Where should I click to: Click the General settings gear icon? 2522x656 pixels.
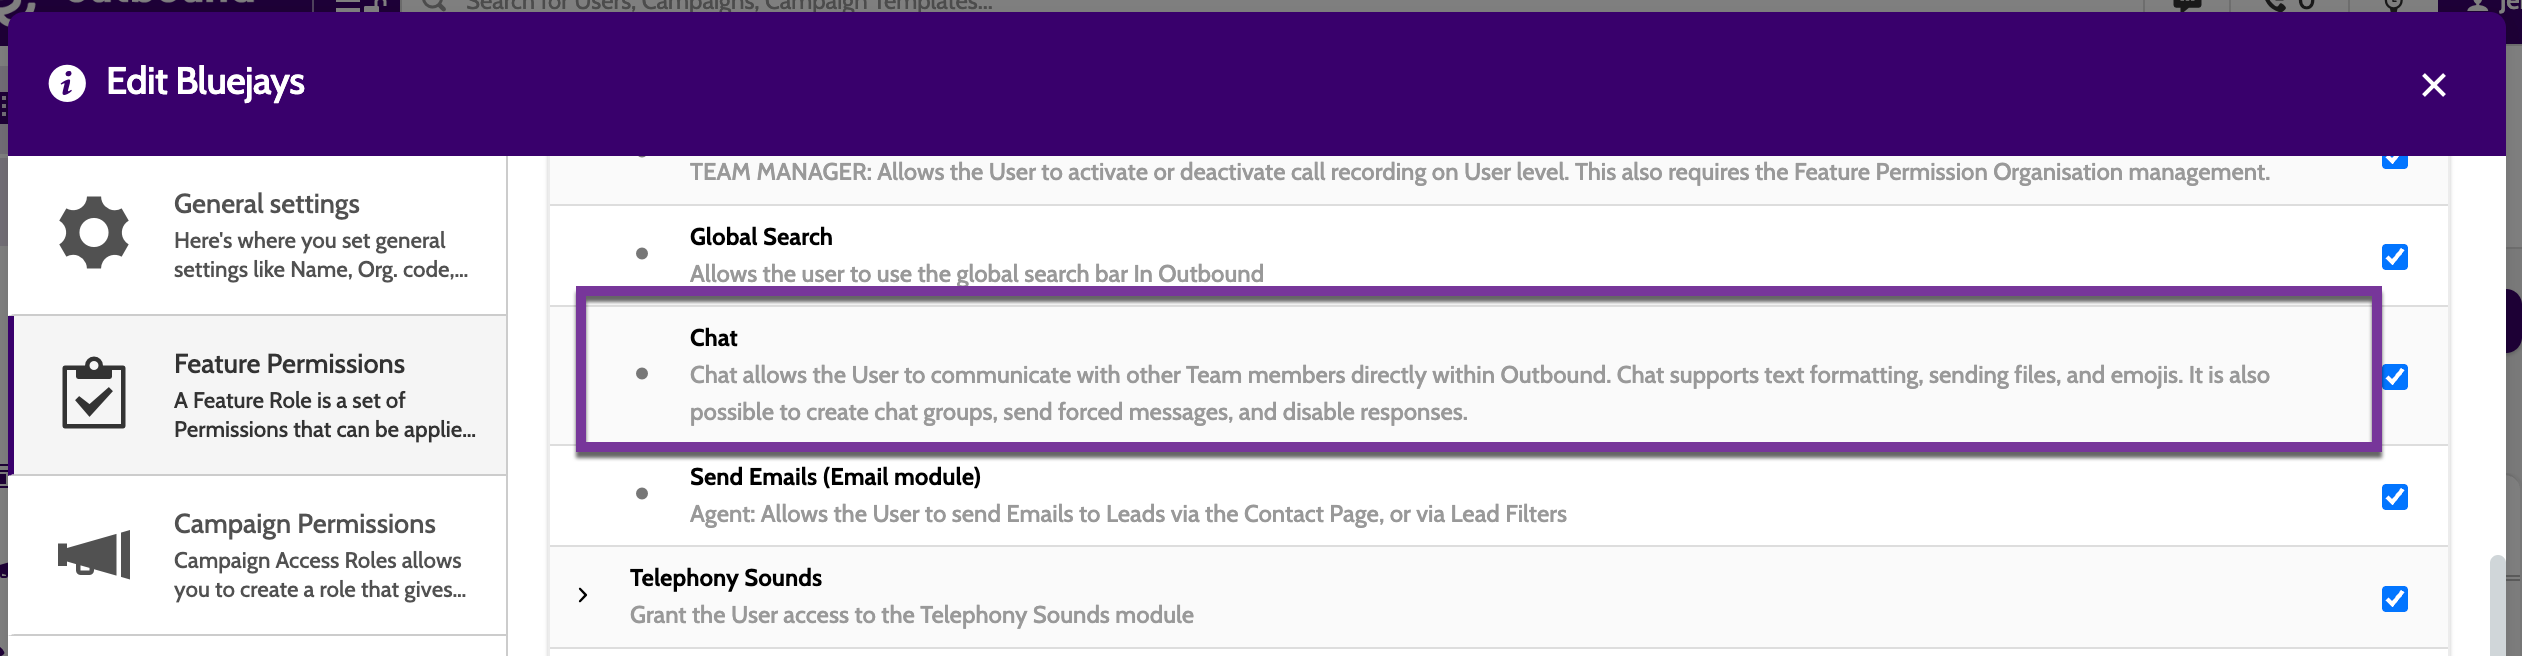coord(94,233)
